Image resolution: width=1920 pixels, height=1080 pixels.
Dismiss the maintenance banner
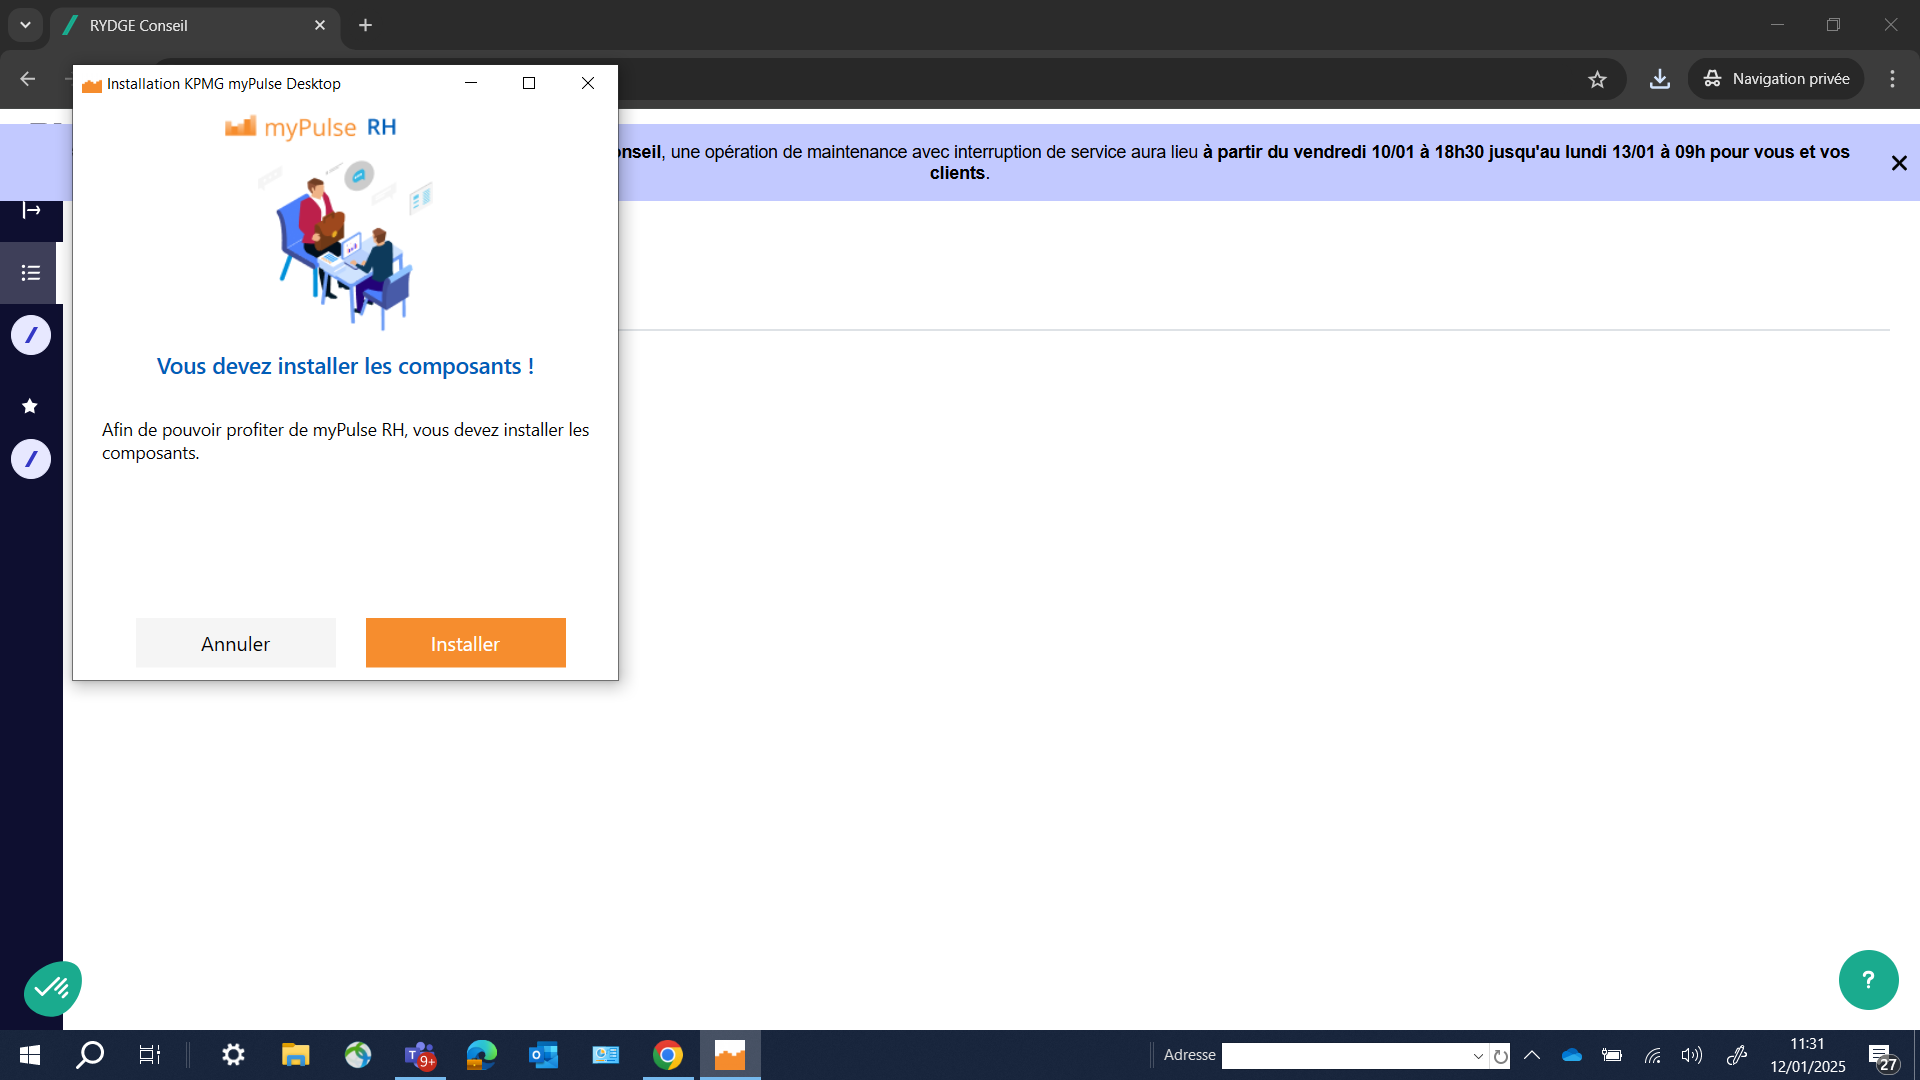pyautogui.click(x=1899, y=163)
